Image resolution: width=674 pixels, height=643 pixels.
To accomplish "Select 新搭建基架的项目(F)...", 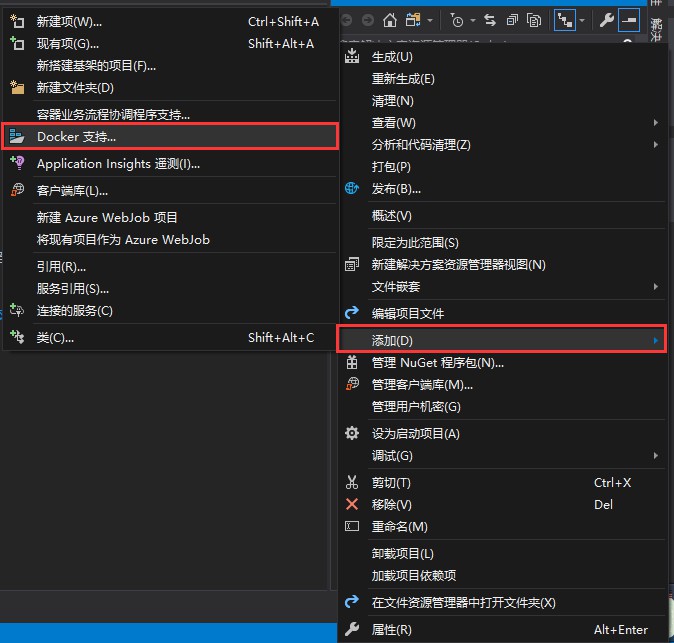I will point(170,66).
